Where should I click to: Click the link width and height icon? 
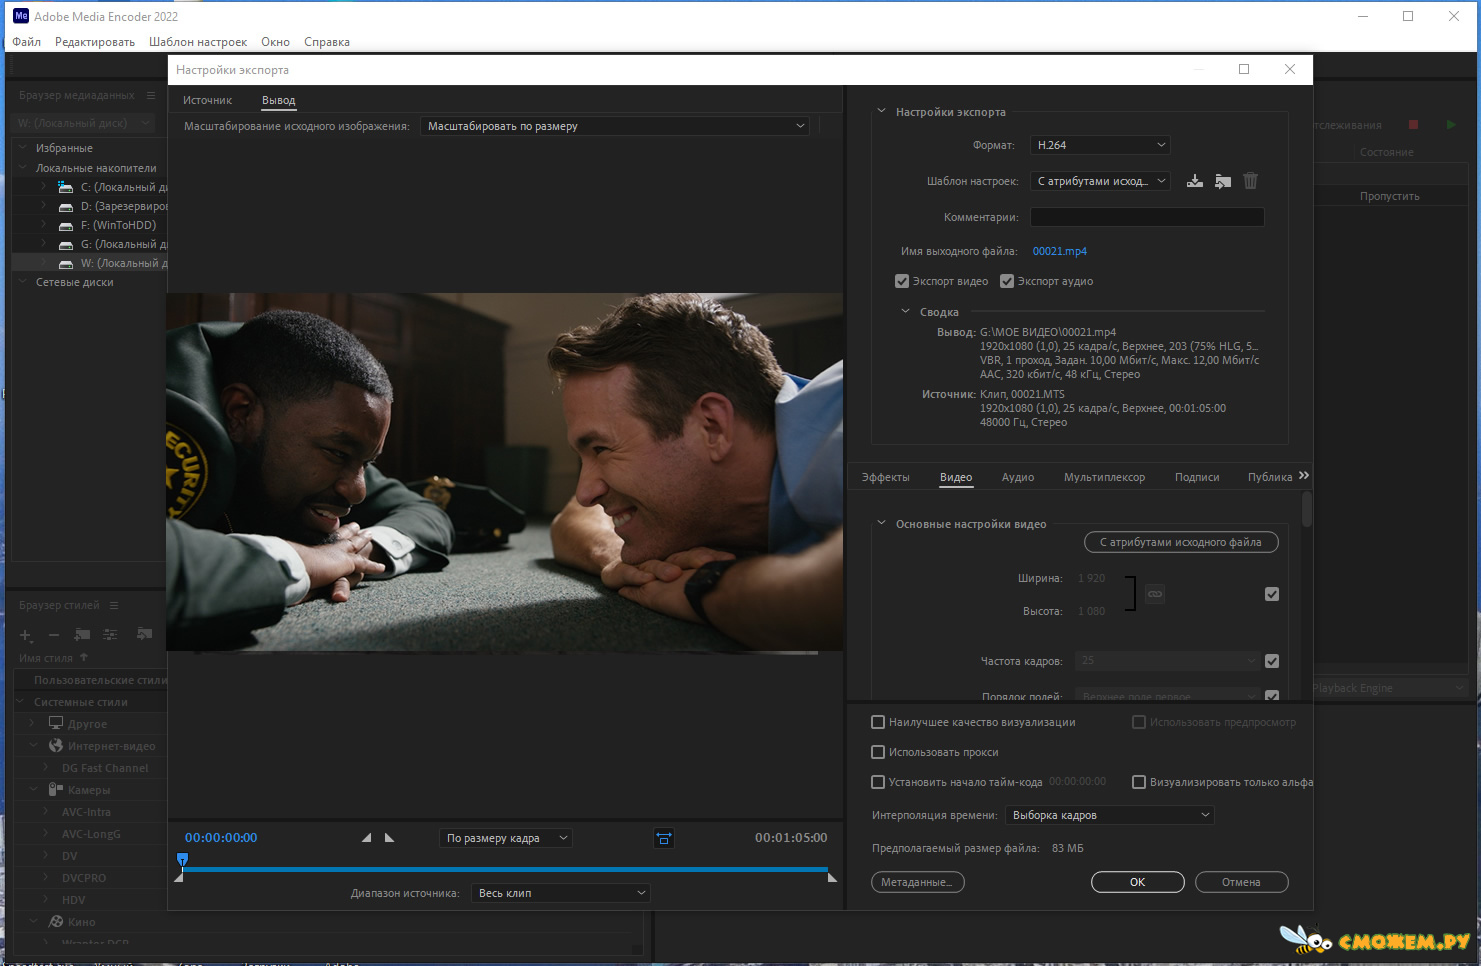pos(1155,594)
